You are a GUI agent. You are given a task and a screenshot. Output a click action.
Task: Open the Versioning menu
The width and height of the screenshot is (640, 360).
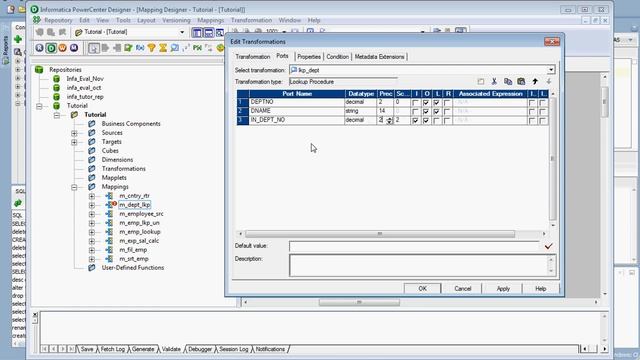[x=176, y=20]
